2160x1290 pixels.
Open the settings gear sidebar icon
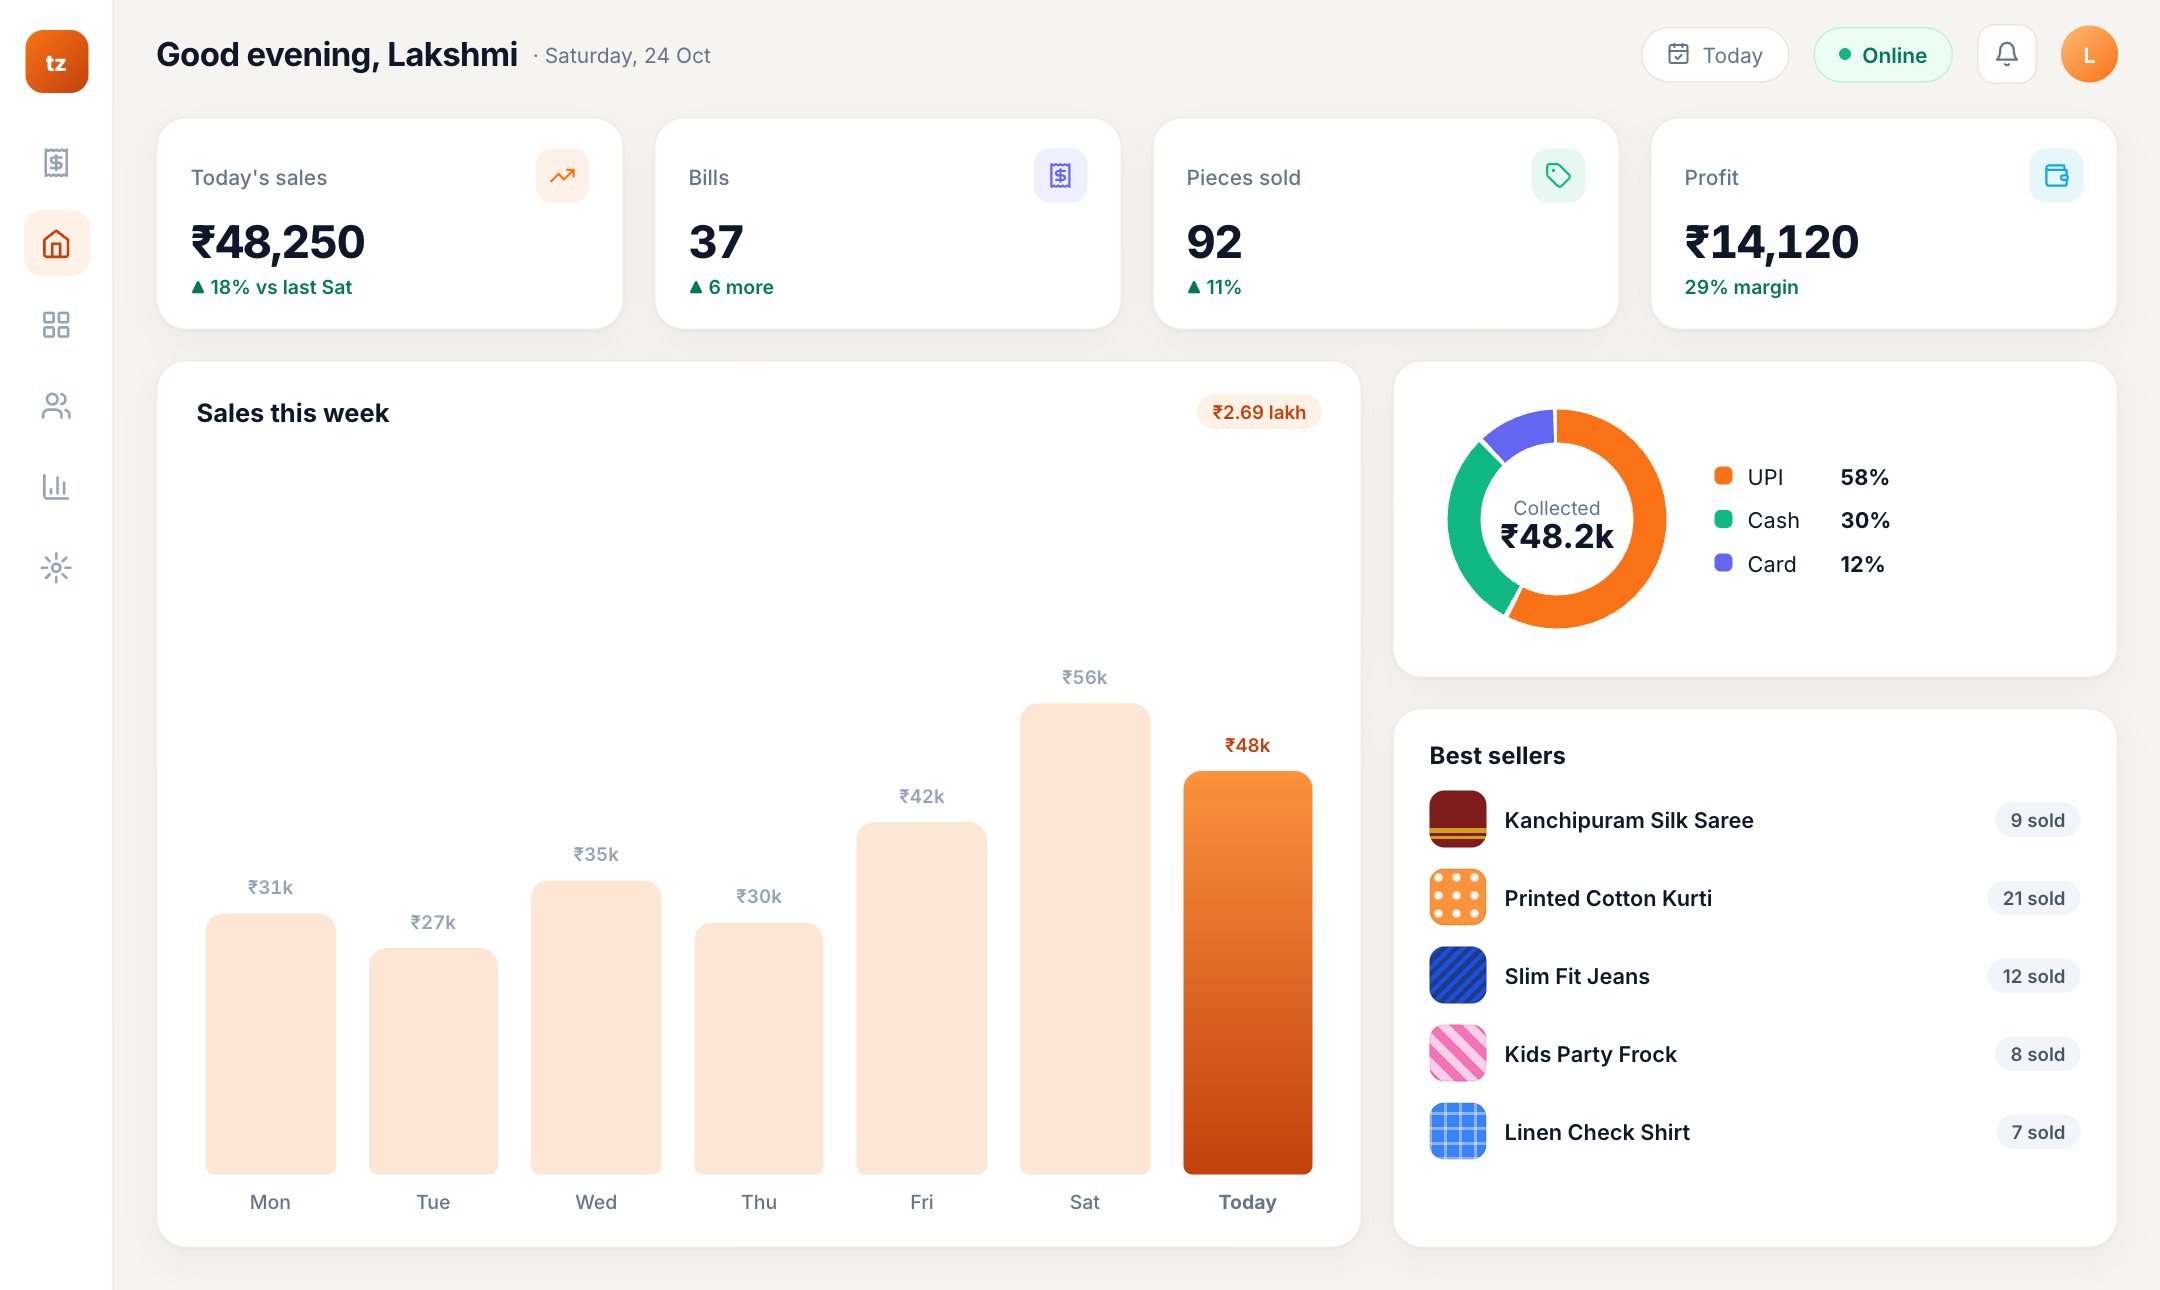56,567
